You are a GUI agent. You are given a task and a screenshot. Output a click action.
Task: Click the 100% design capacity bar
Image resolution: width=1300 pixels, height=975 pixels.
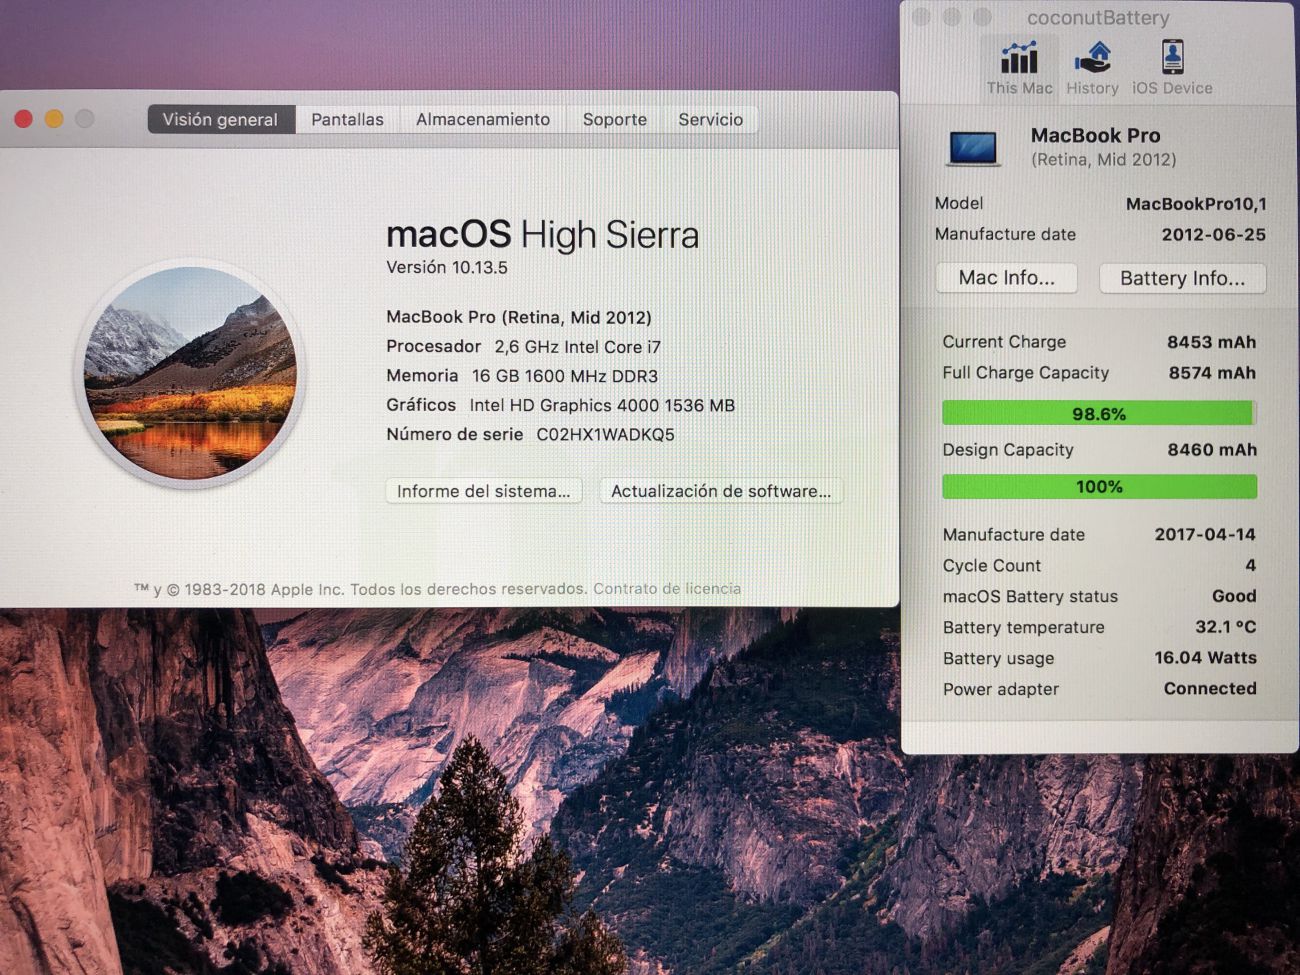tap(1098, 487)
